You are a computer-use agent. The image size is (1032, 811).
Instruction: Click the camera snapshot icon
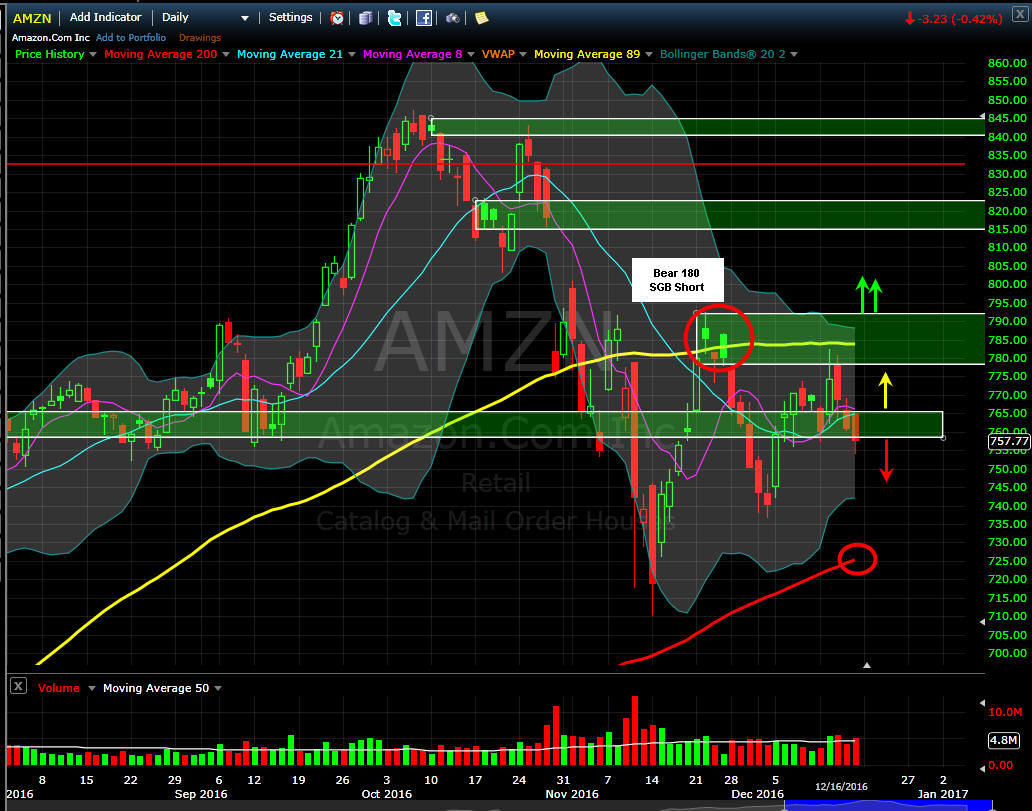coord(453,18)
